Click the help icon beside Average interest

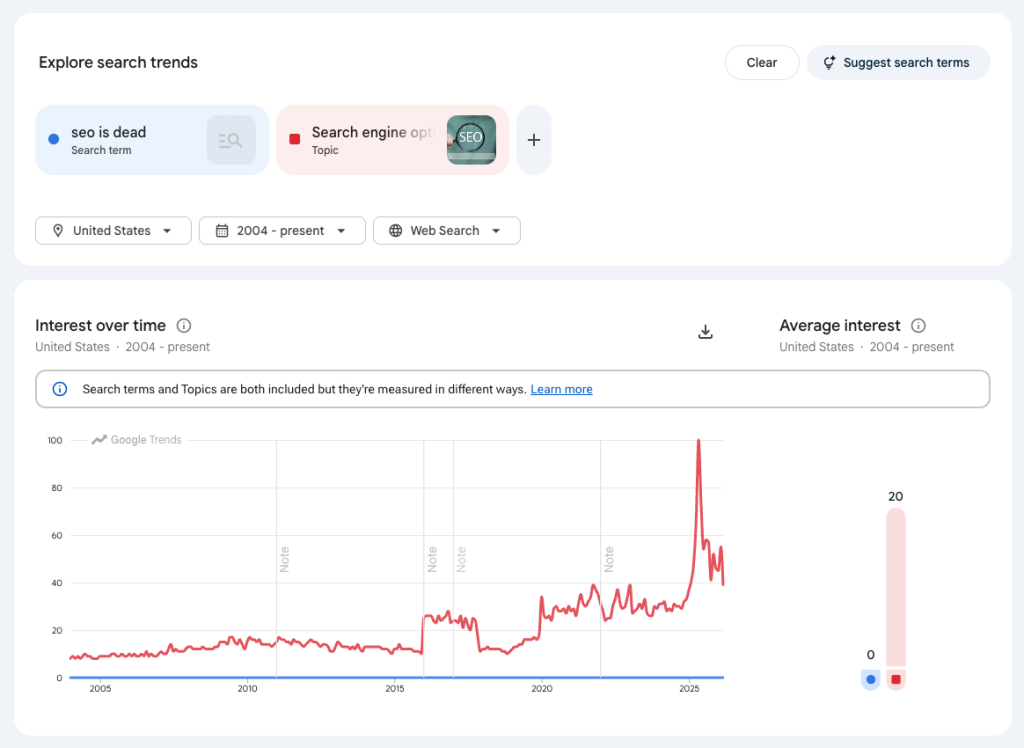tap(918, 326)
